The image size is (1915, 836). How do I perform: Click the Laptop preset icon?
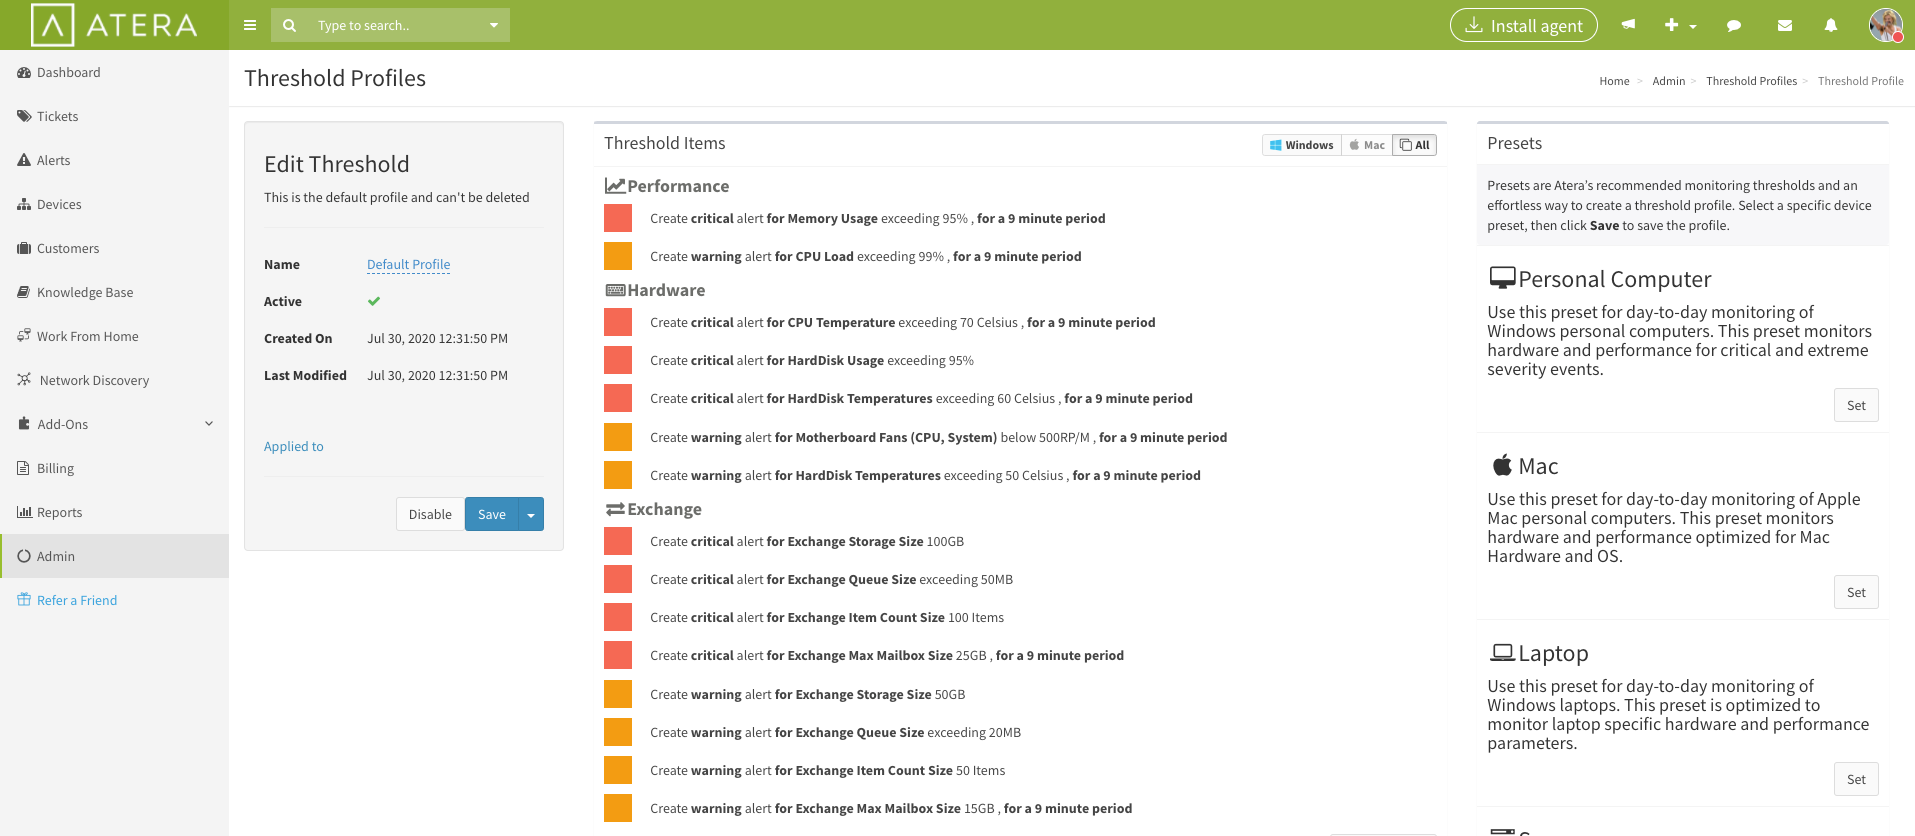[1502, 652]
